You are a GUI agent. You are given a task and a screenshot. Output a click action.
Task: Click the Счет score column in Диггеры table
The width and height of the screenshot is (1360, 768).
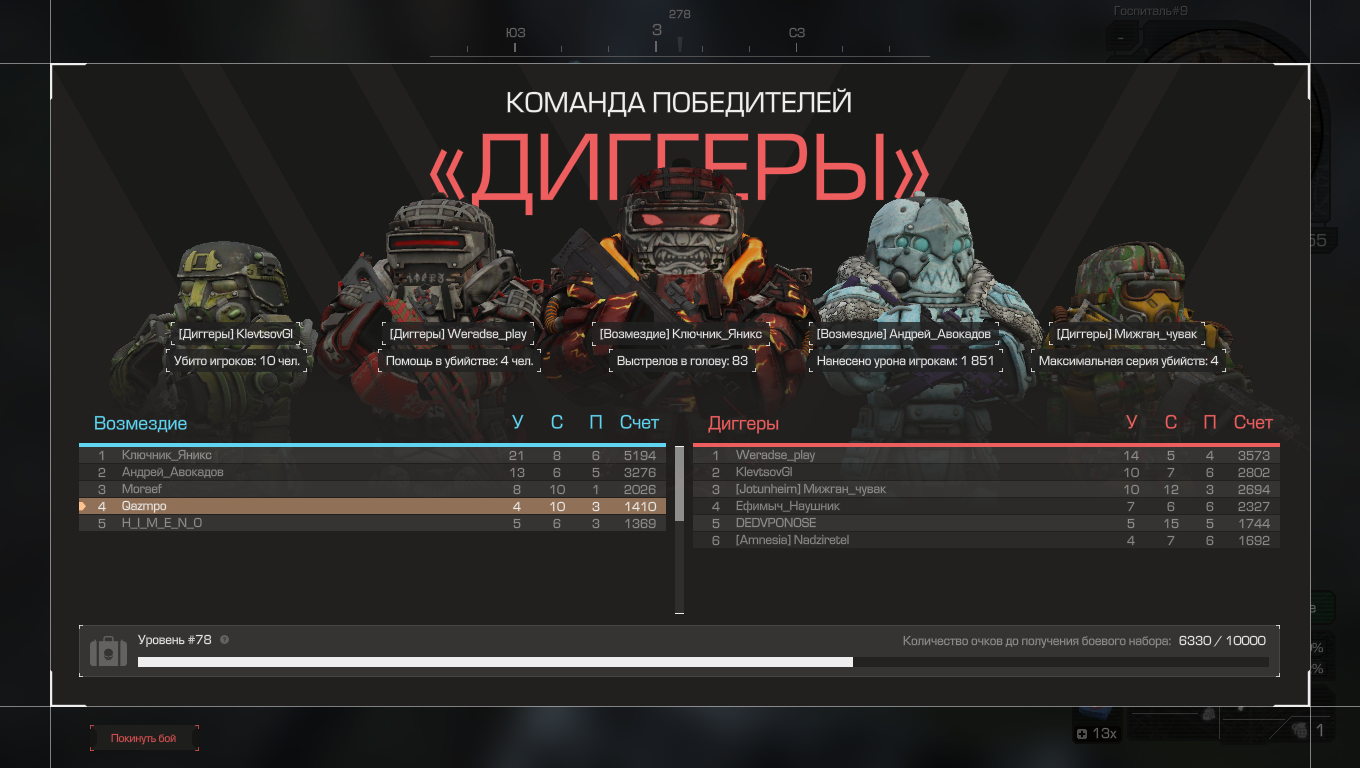1253,423
